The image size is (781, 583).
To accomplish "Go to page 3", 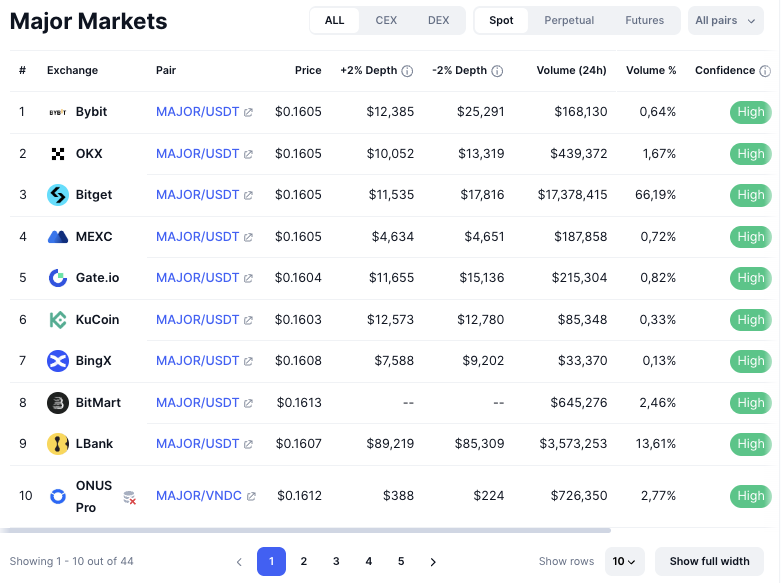I will tap(336, 562).
